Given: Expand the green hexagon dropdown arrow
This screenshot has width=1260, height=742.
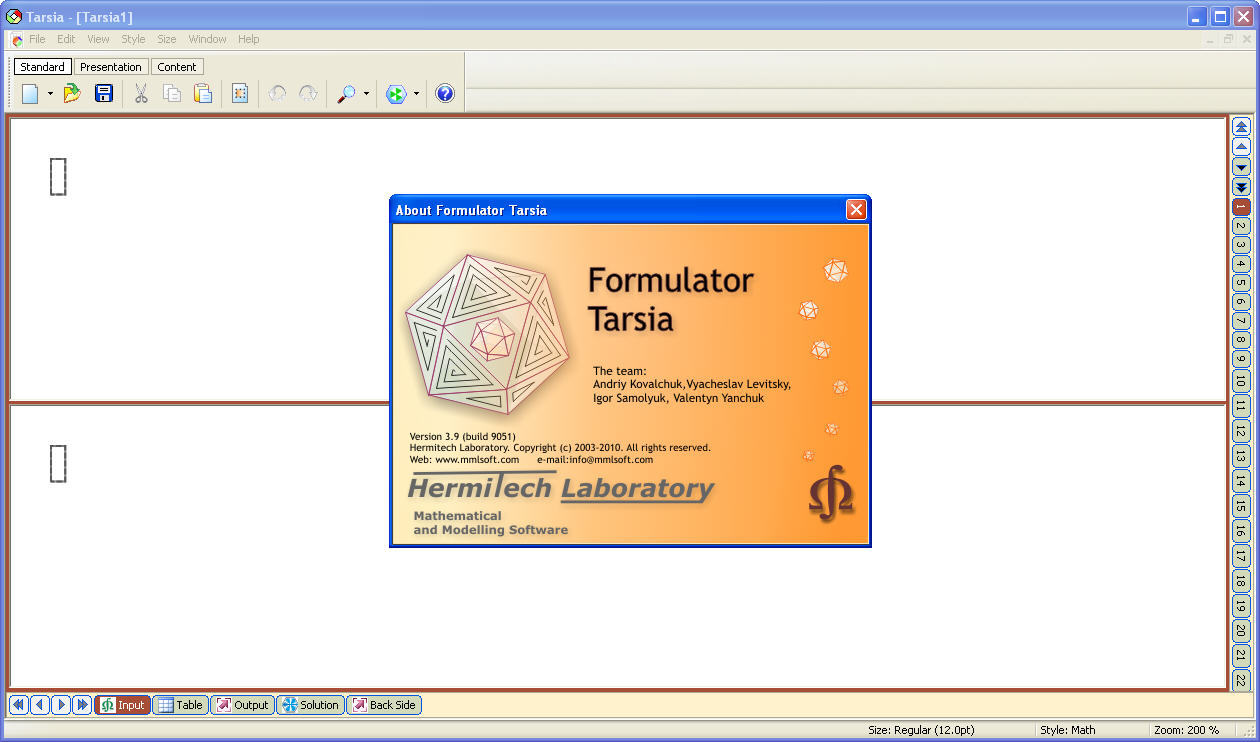Looking at the screenshot, I should (x=416, y=94).
